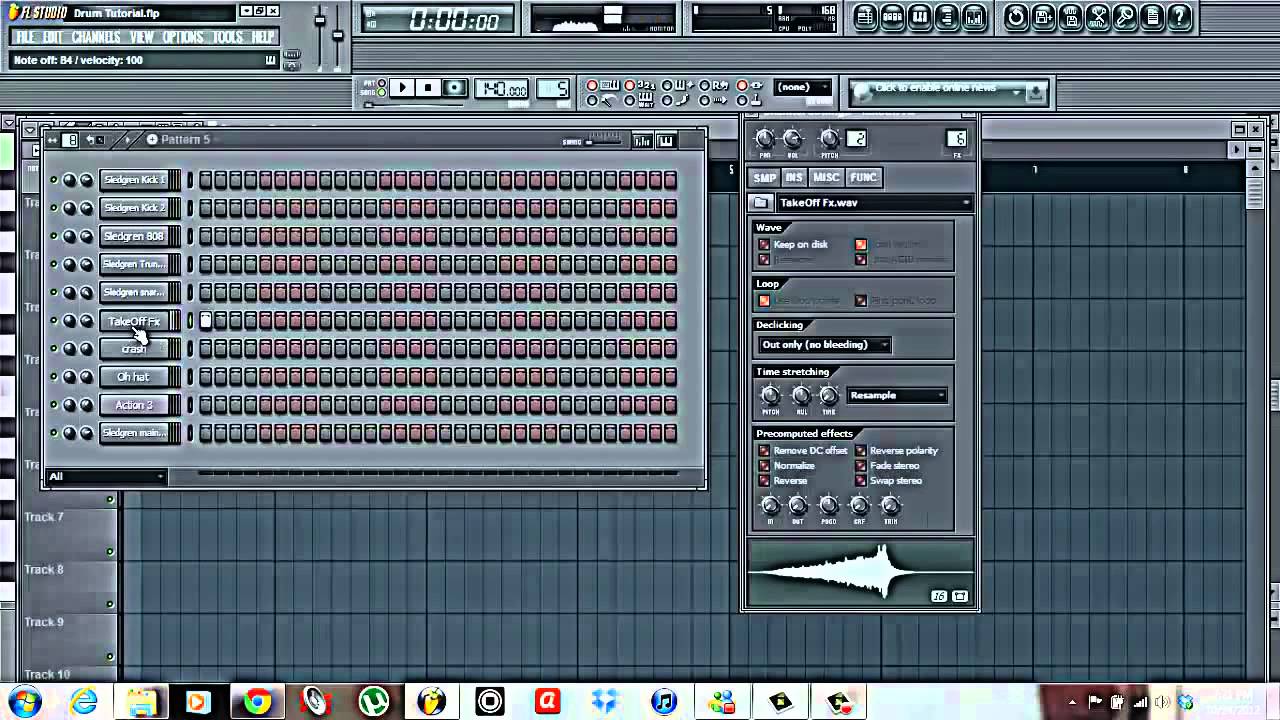This screenshot has height=720, width=1280.
Task: Open the Mixer view icon
Action: (x=973, y=16)
